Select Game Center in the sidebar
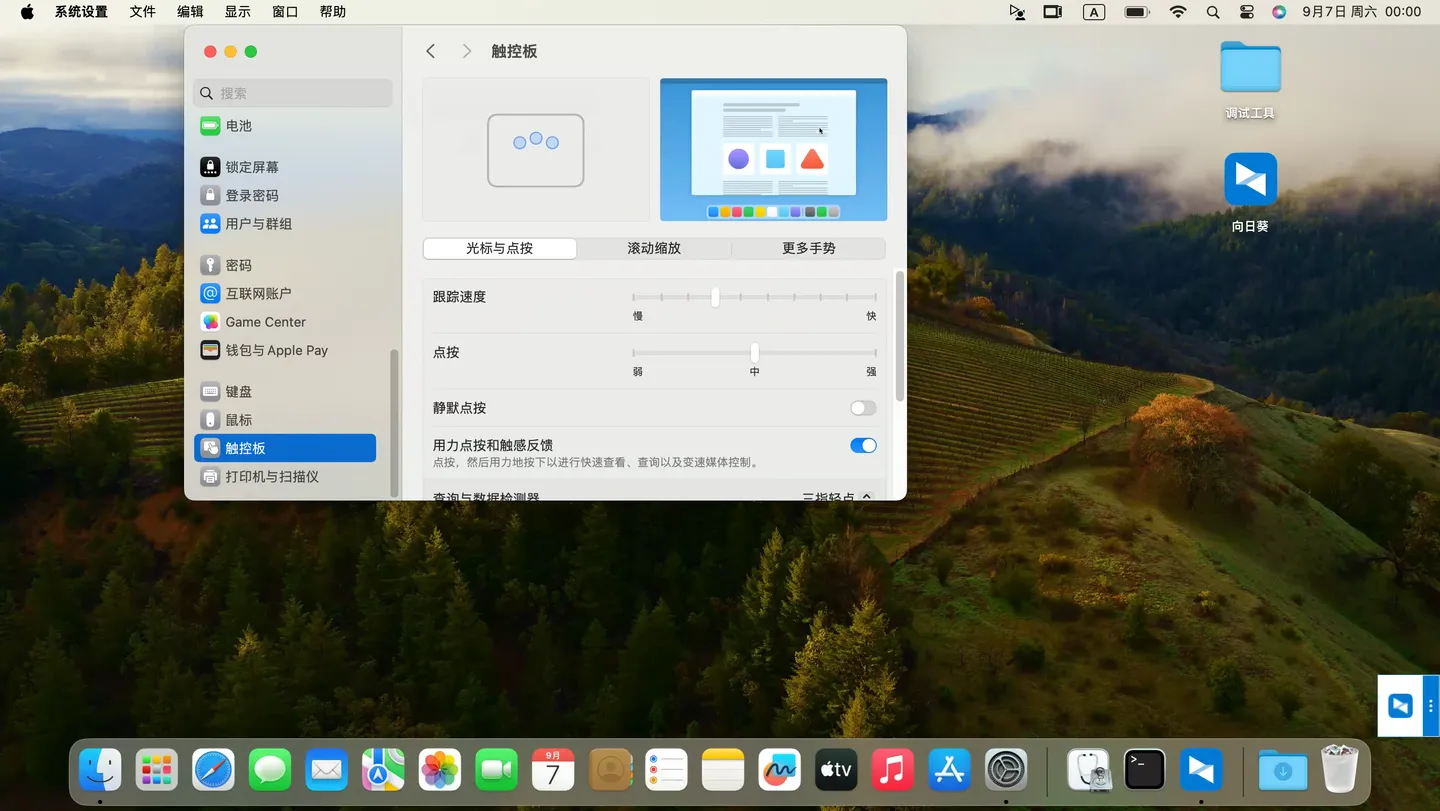1440x811 pixels. [263, 321]
